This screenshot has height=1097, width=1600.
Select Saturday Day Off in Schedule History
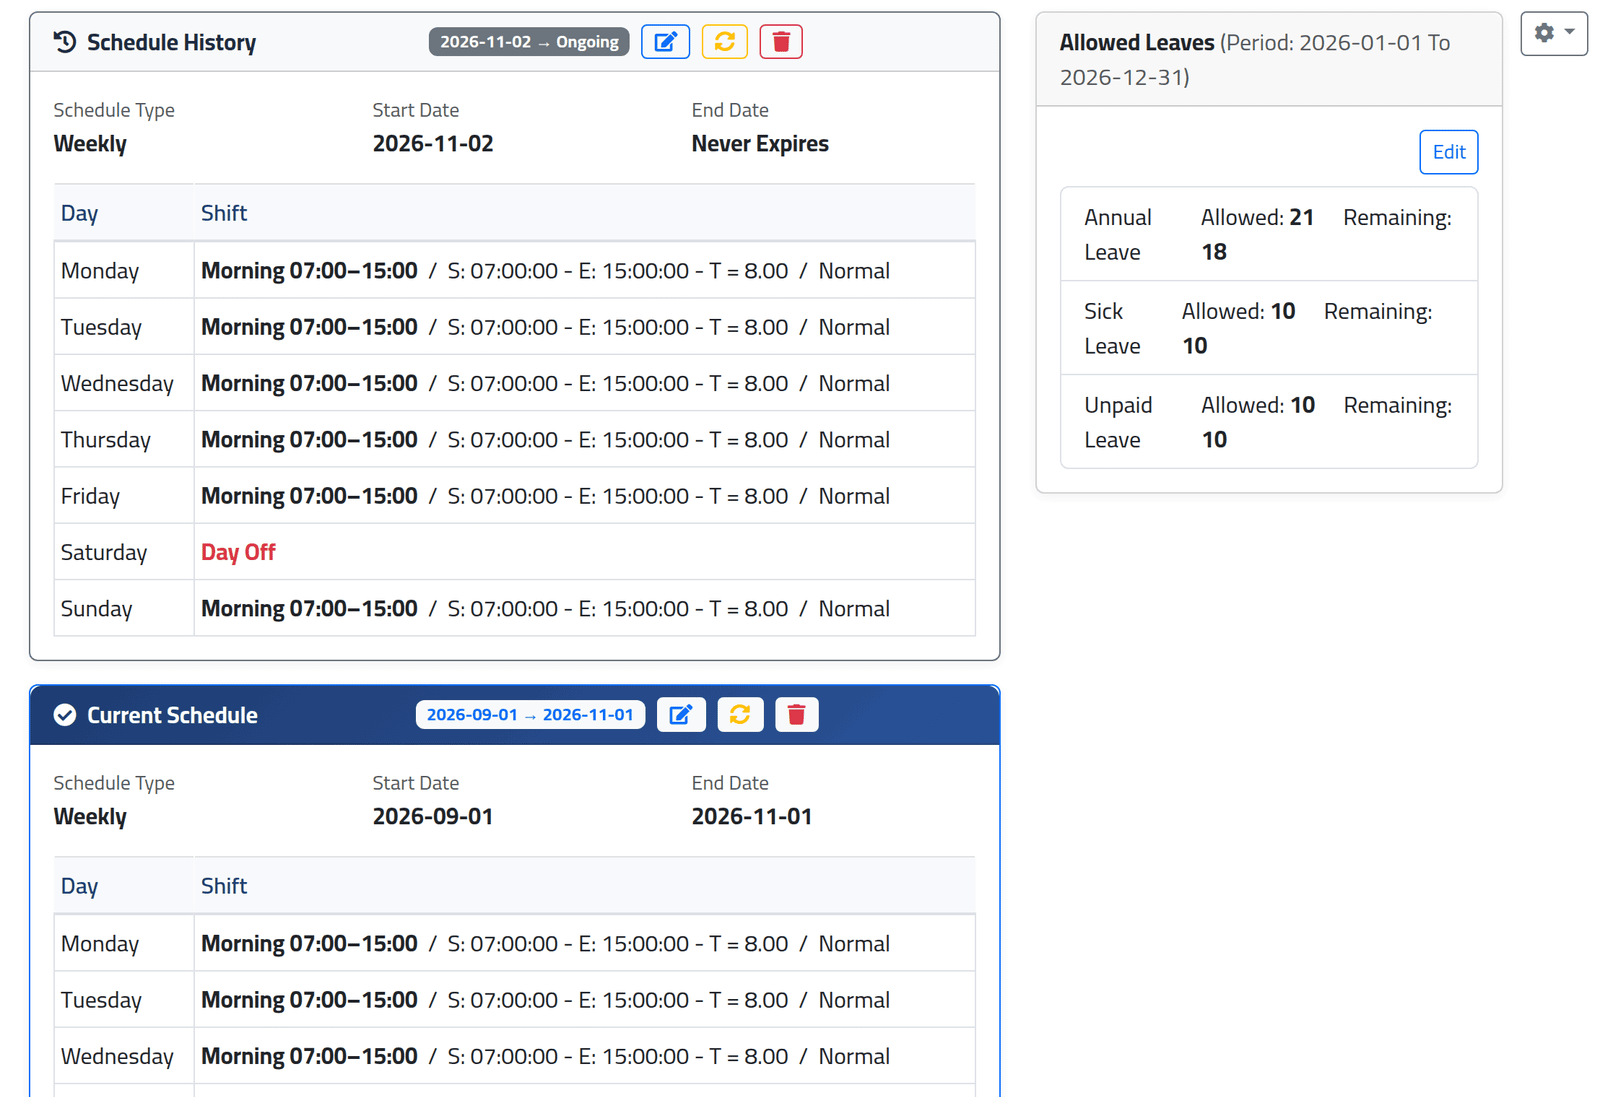(x=514, y=552)
